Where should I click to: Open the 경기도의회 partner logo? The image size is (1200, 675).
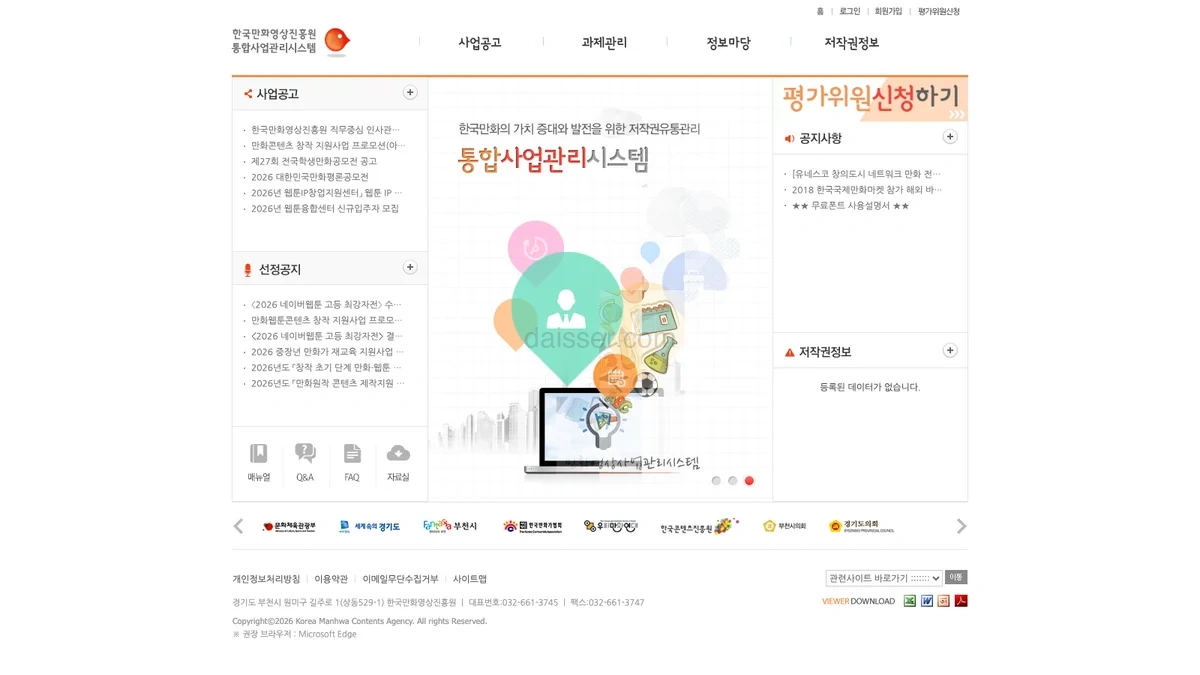tap(861, 526)
